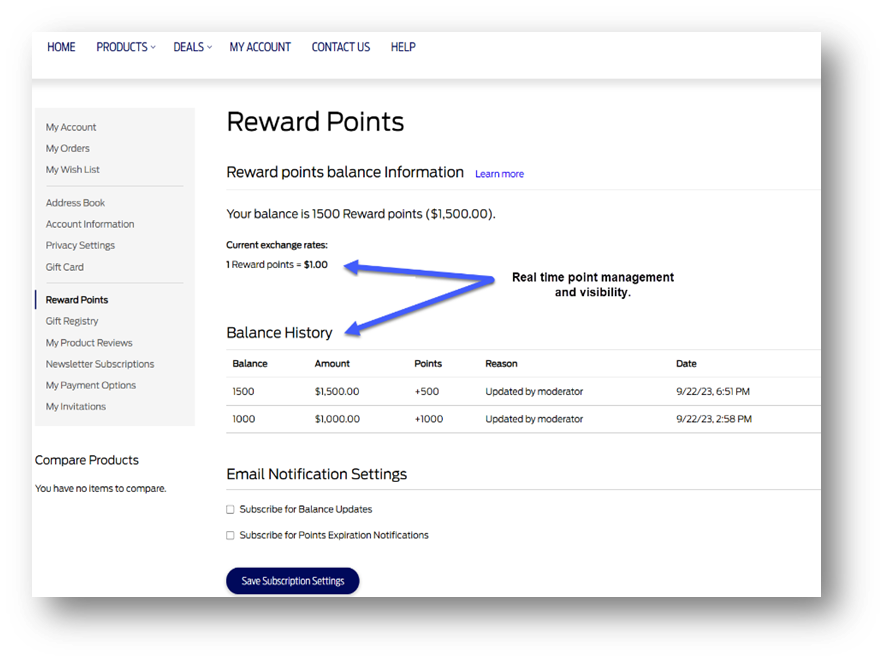Click Contact Us in the navigation bar
Screen dimensions: 886x662
click(x=340, y=47)
